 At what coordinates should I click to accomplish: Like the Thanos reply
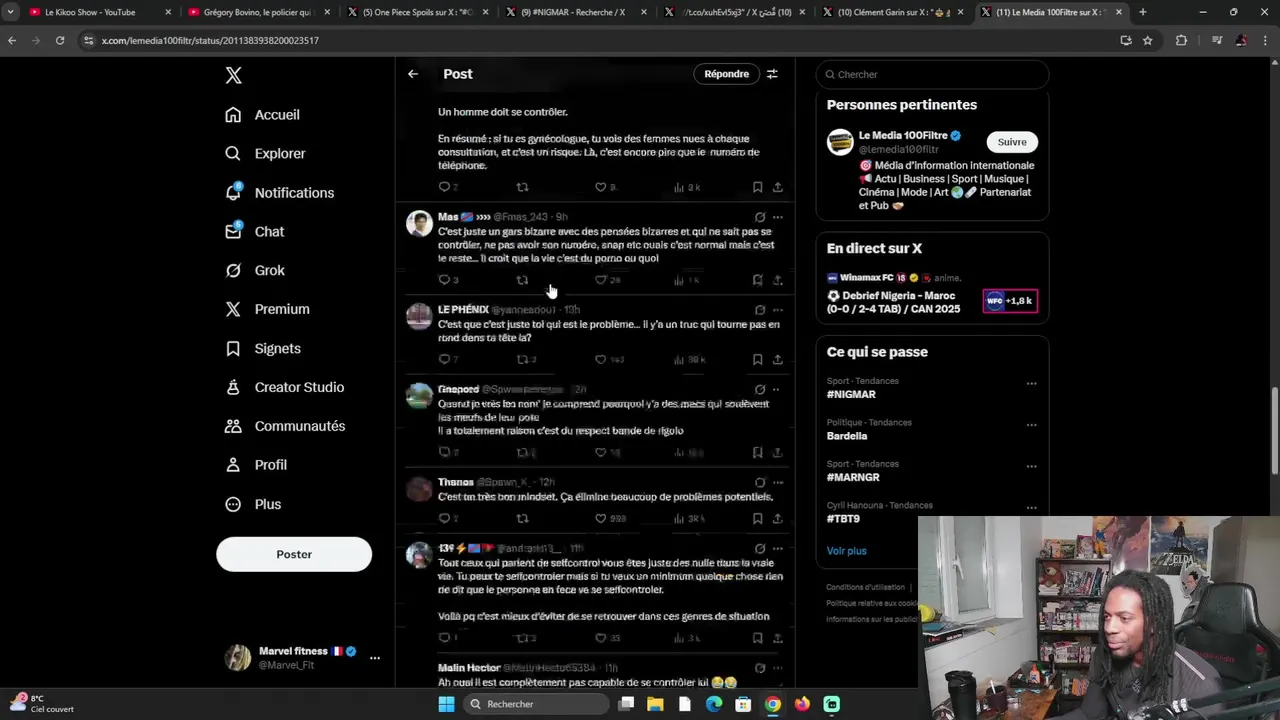(x=601, y=519)
